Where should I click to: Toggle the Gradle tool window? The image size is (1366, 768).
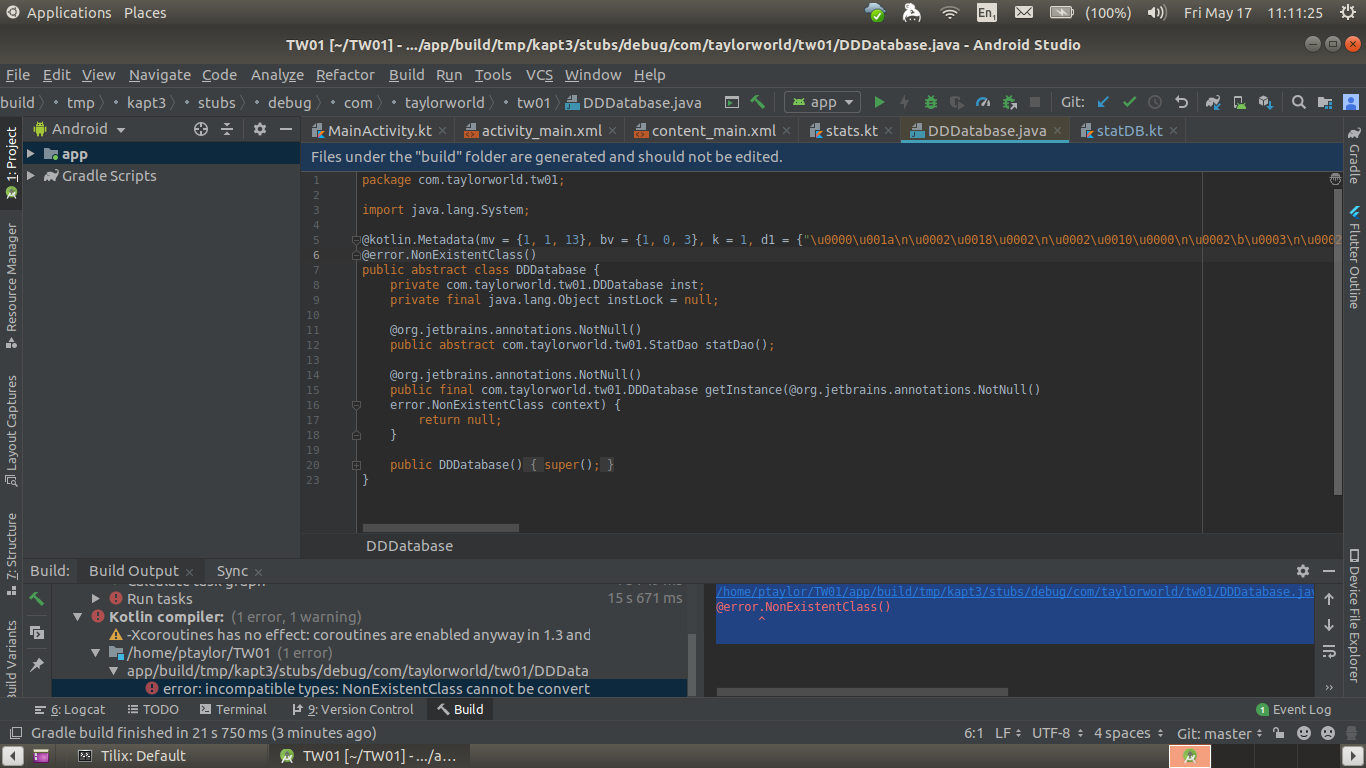pyautogui.click(x=1354, y=157)
